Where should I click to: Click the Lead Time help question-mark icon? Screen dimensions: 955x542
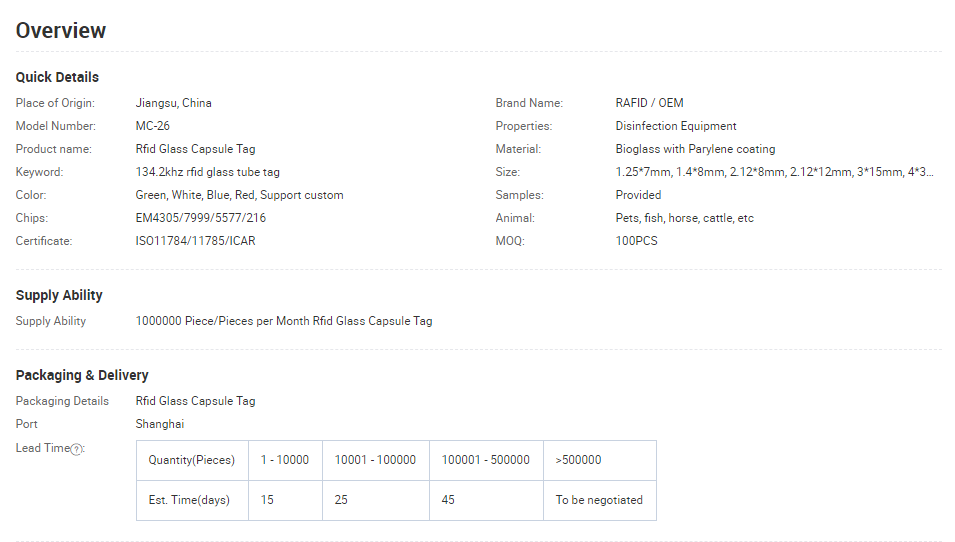(x=76, y=449)
